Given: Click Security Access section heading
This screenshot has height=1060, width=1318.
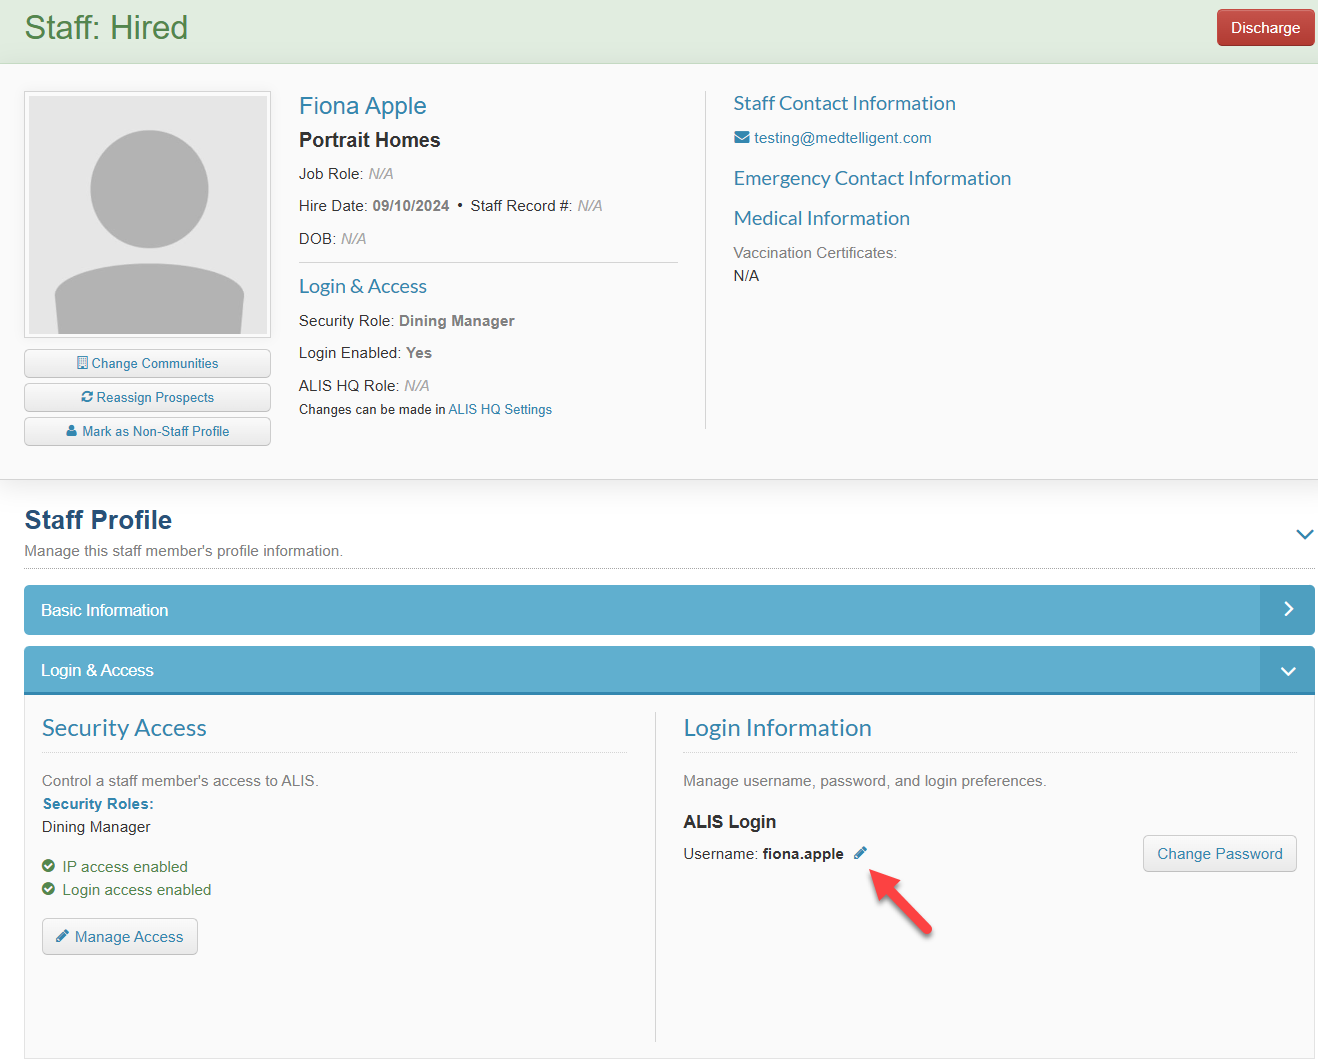Looking at the screenshot, I should [x=124, y=728].
